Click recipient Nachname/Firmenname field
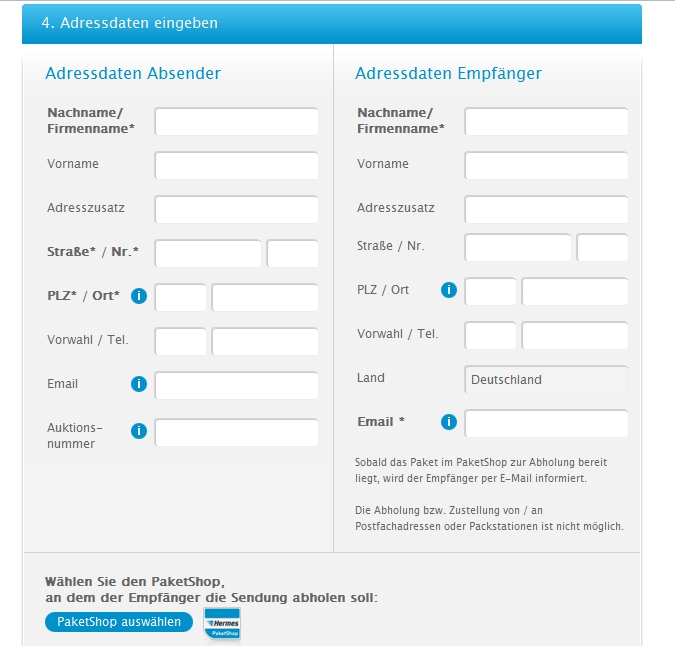 point(546,122)
